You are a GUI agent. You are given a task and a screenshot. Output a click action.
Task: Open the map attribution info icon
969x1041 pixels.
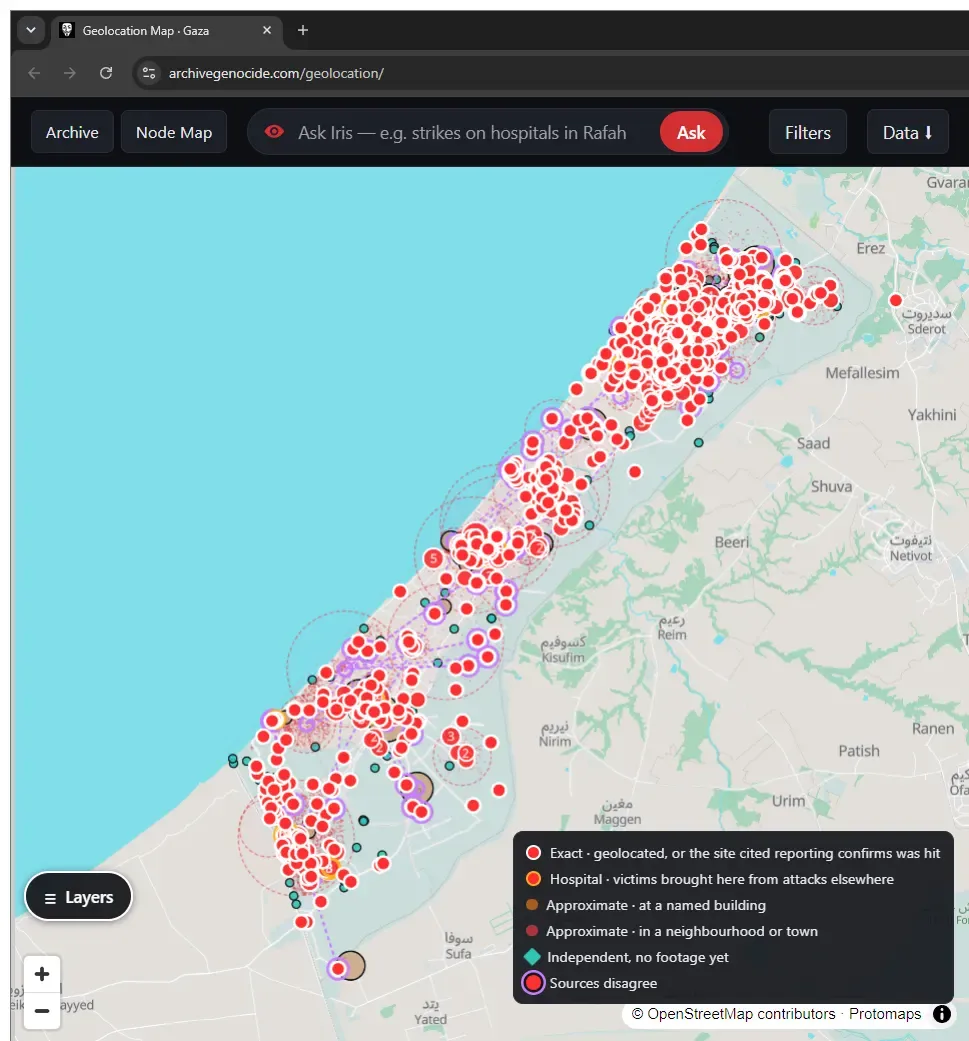941,1014
